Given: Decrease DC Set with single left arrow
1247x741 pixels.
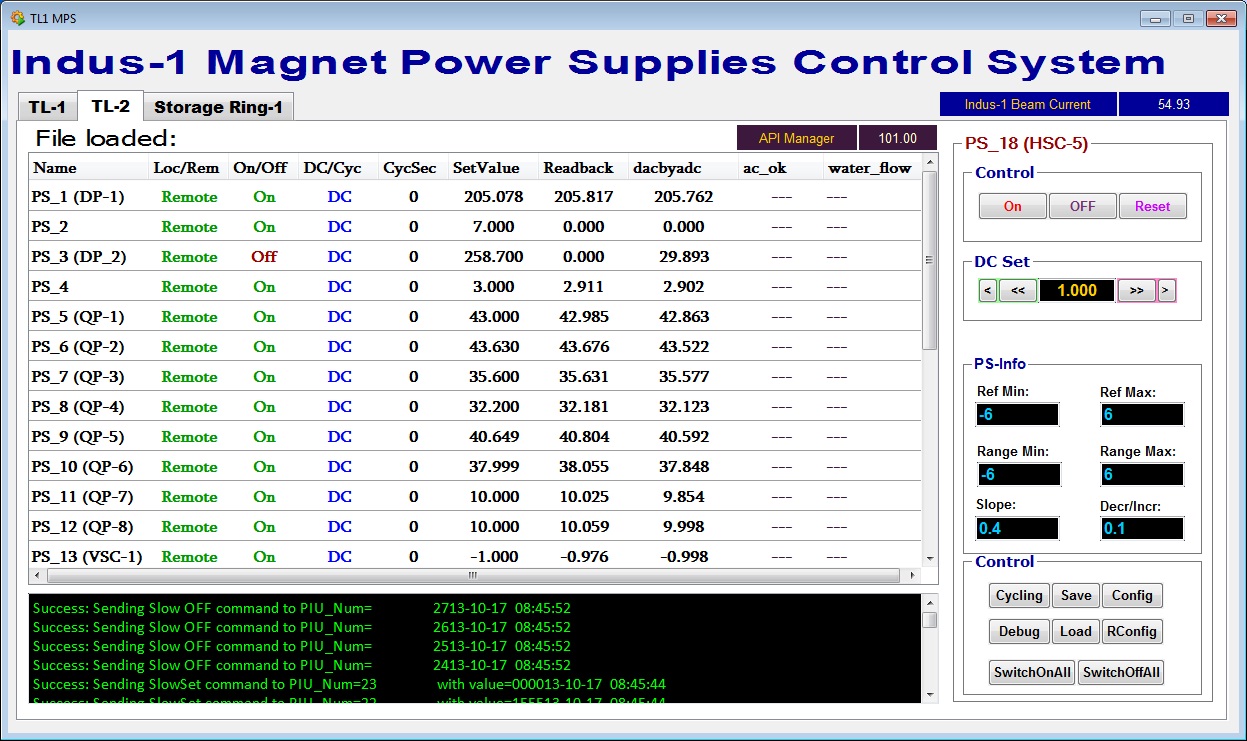Looking at the screenshot, I should pos(988,291).
